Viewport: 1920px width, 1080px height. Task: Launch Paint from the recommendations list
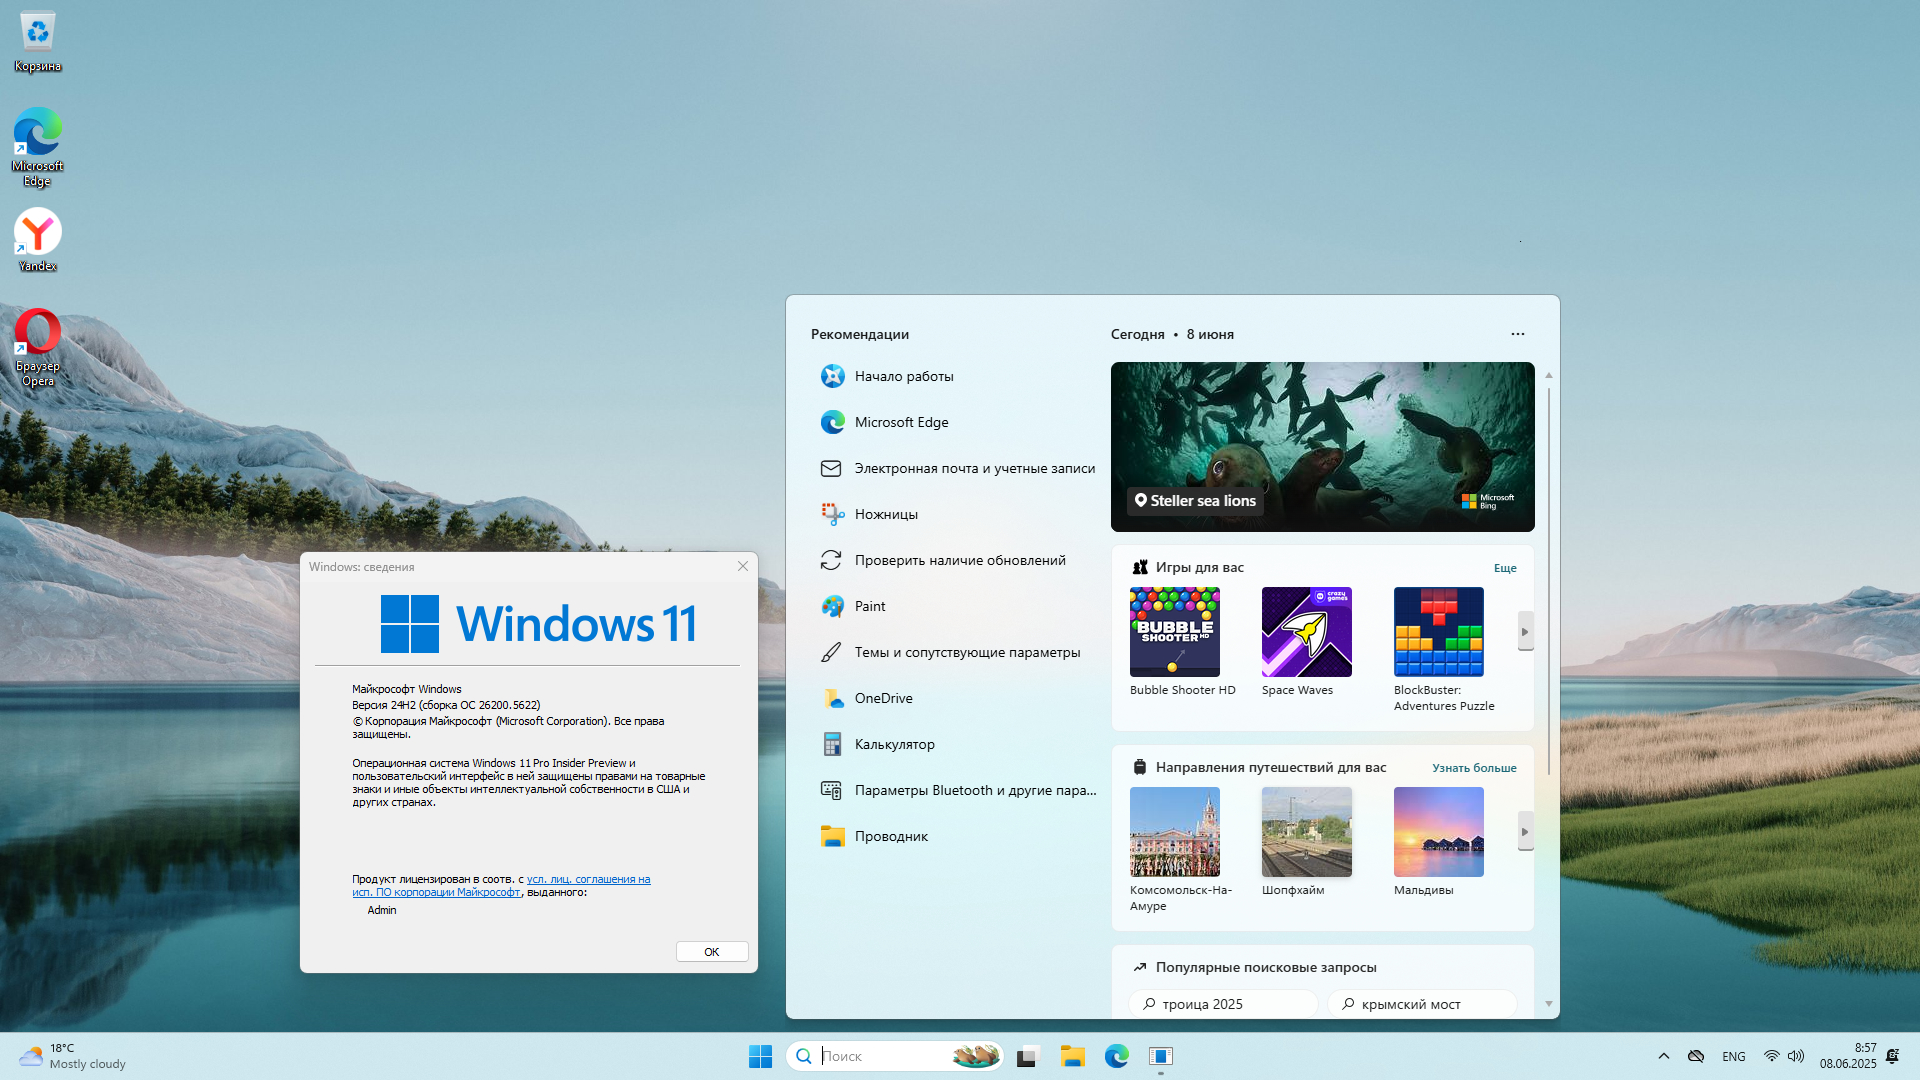869,606
